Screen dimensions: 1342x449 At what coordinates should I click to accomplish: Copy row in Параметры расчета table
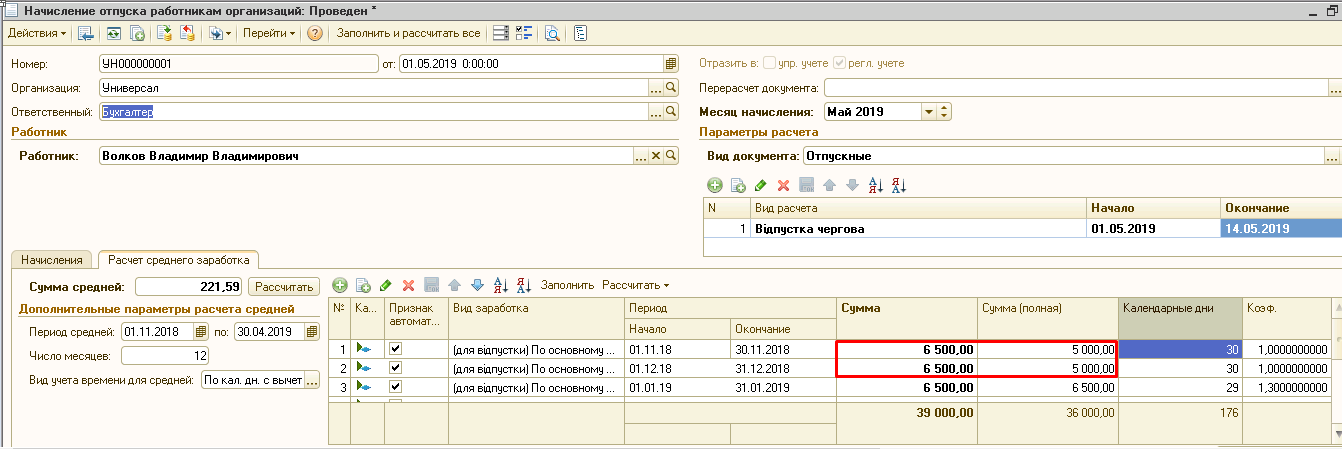(738, 185)
